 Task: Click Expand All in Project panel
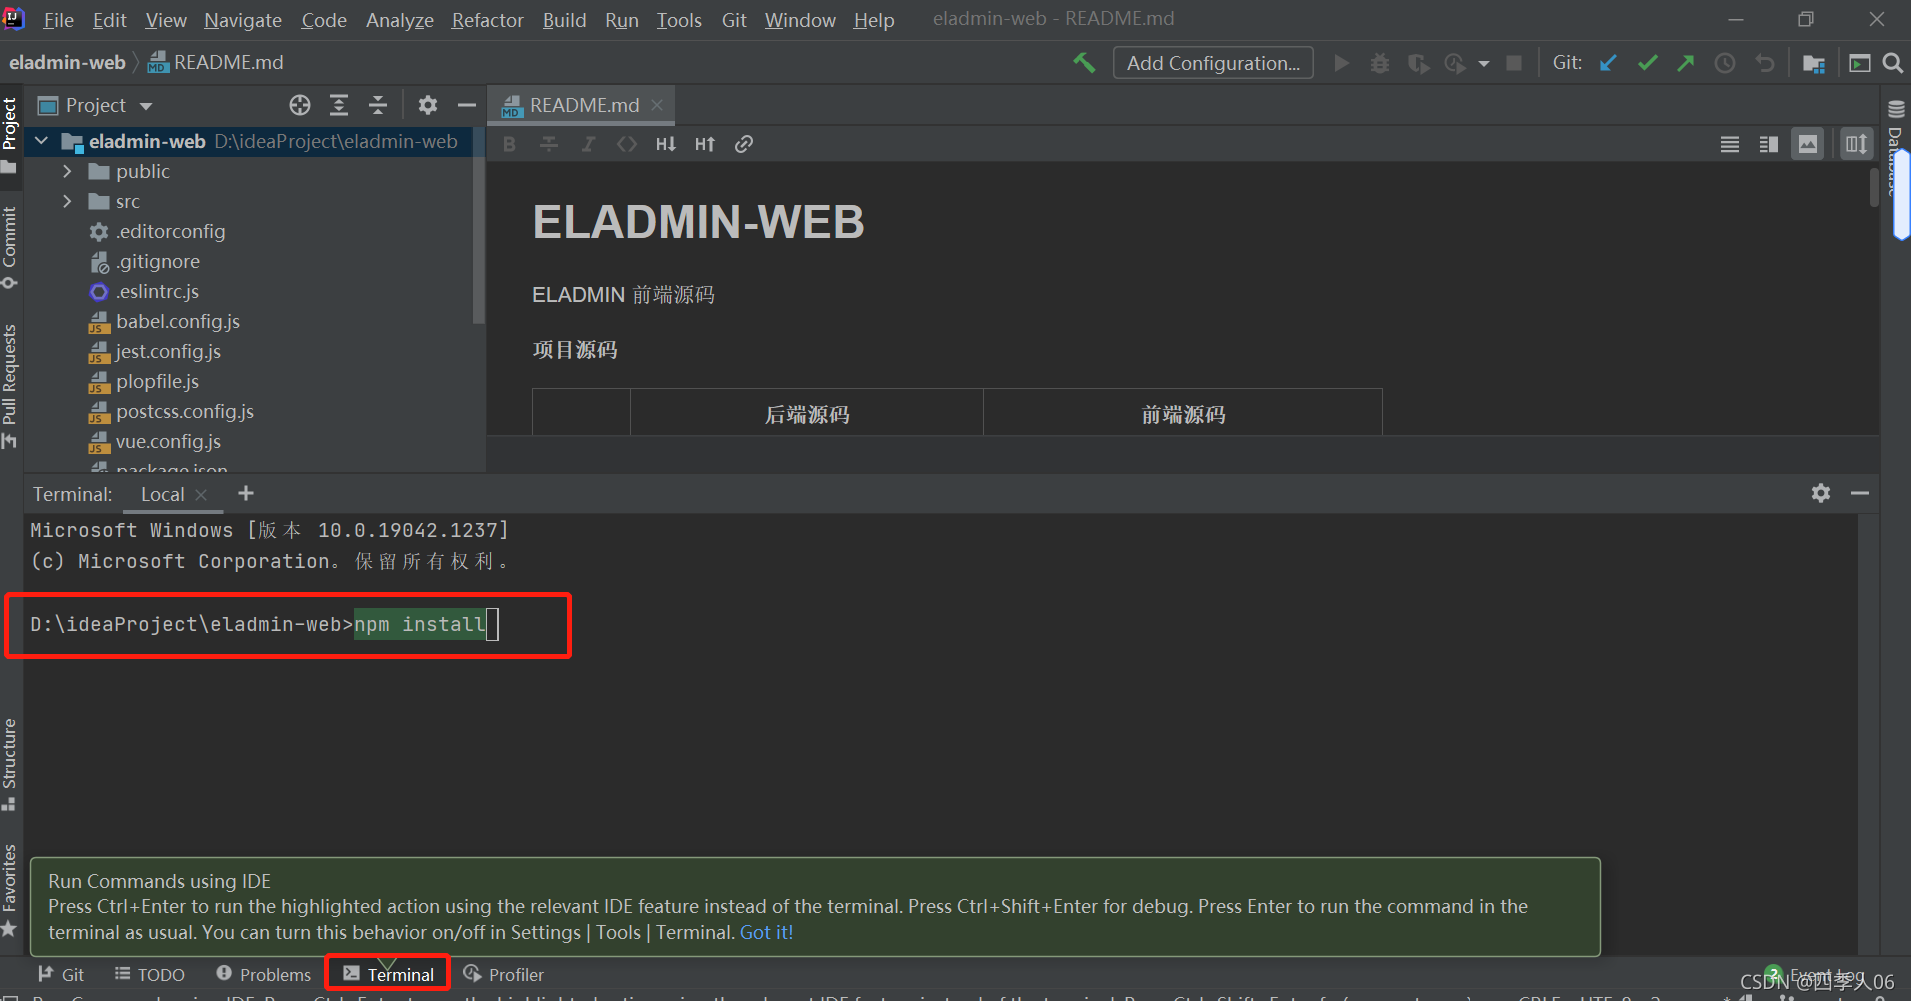coord(339,105)
